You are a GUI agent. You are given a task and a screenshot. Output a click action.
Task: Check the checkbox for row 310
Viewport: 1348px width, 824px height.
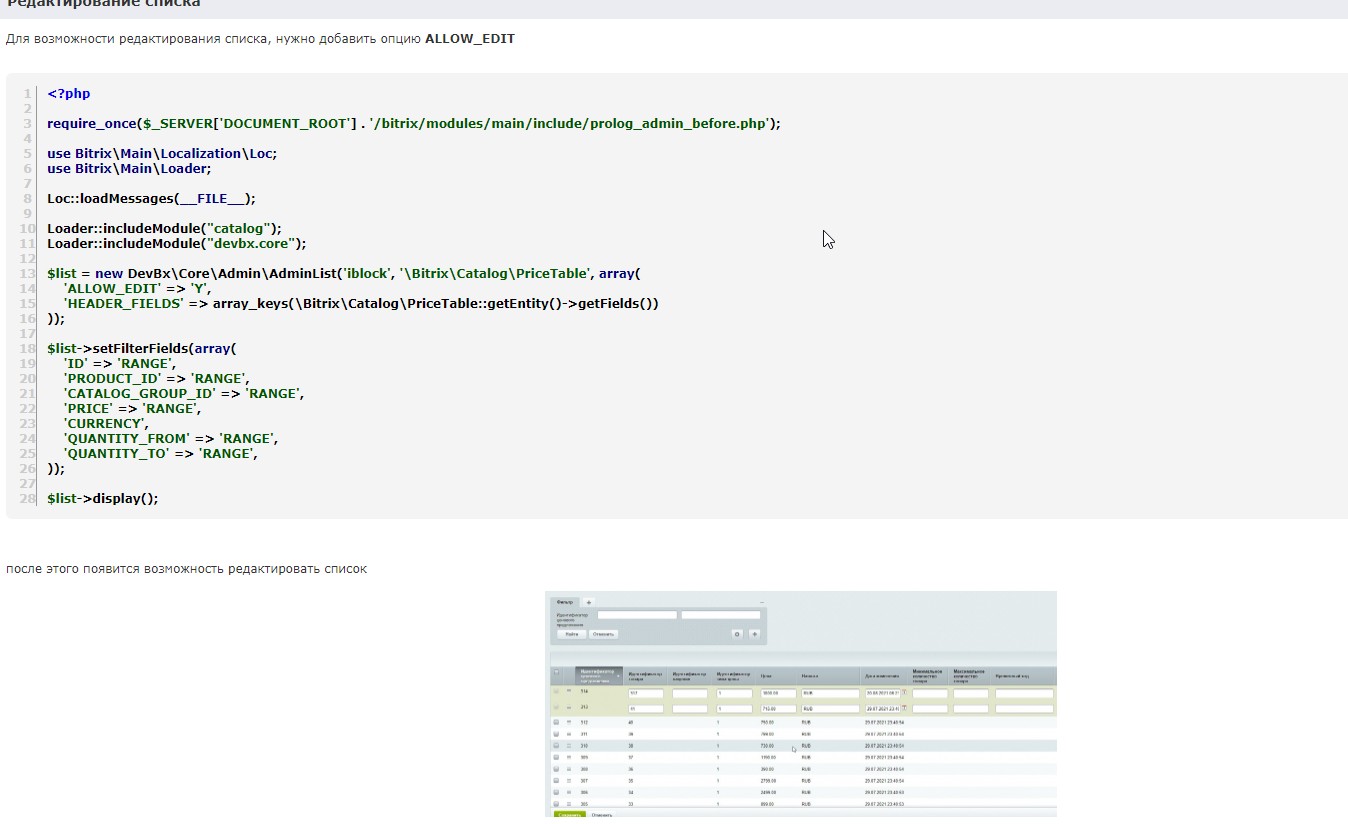click(557, 745)
